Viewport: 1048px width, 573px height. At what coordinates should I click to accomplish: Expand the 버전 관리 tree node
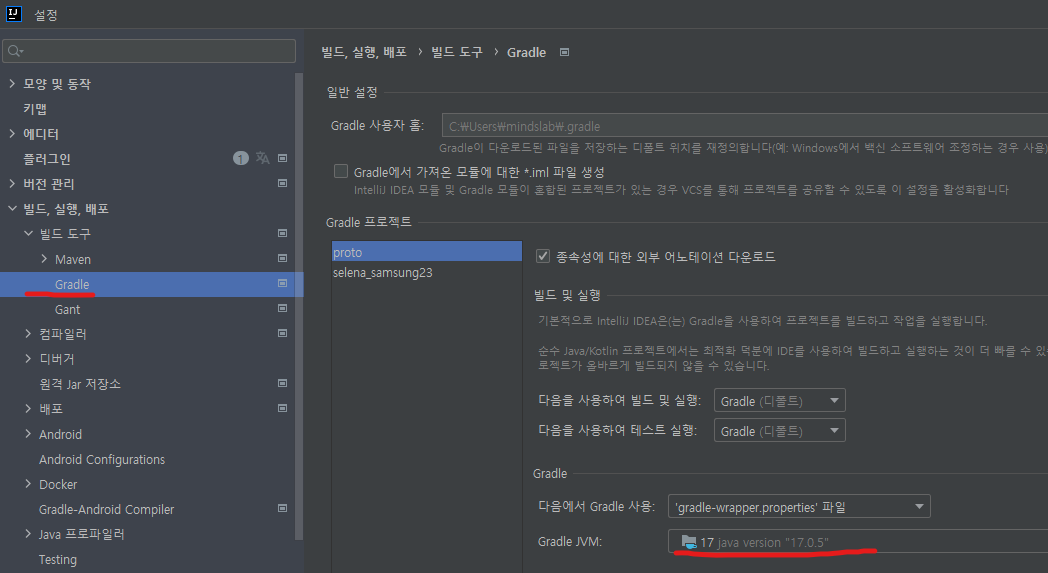12,183
